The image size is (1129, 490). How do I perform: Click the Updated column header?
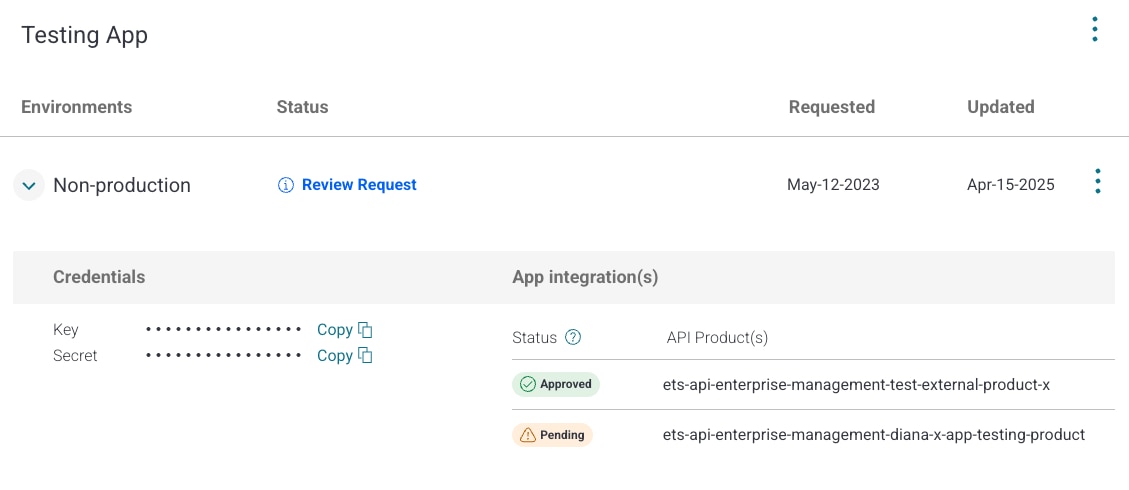pos(1000,107)
